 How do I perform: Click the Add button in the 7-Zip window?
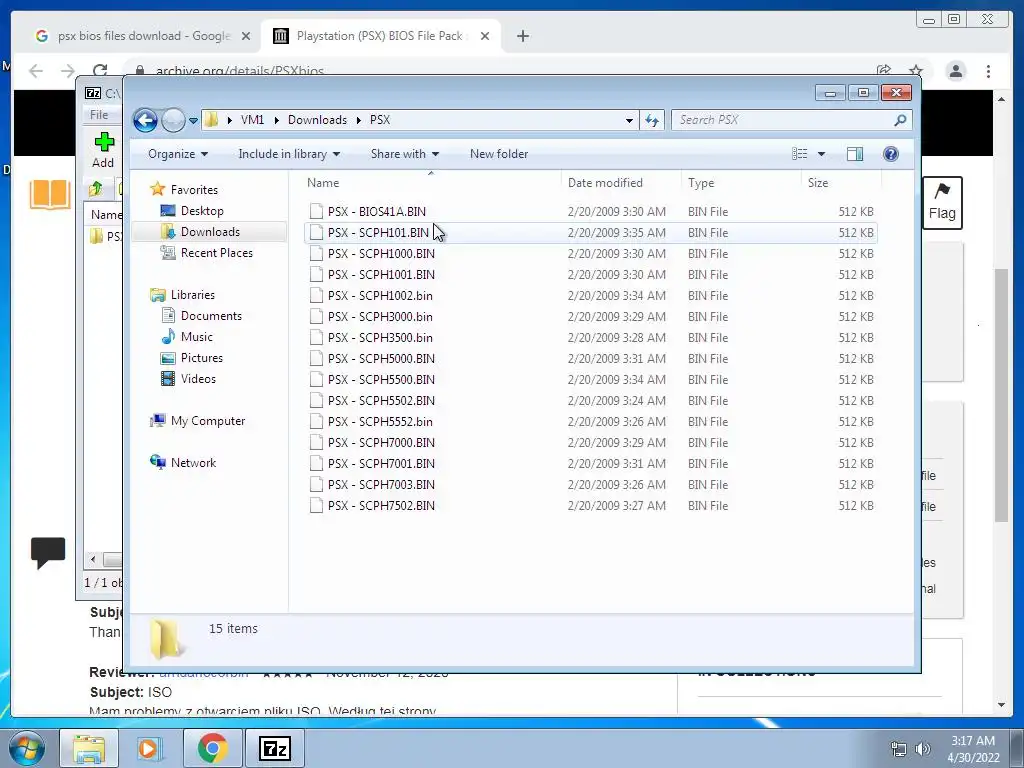[103, 150]
